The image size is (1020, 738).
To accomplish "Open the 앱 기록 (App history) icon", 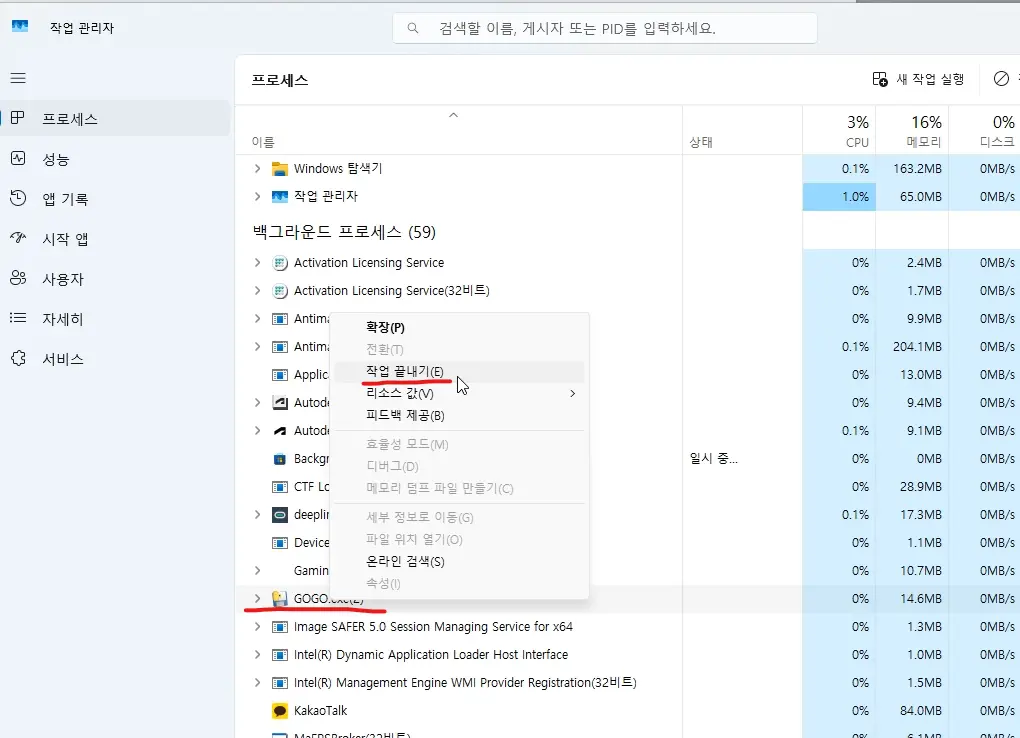I will pyautogui.click(x=18, y=199).
